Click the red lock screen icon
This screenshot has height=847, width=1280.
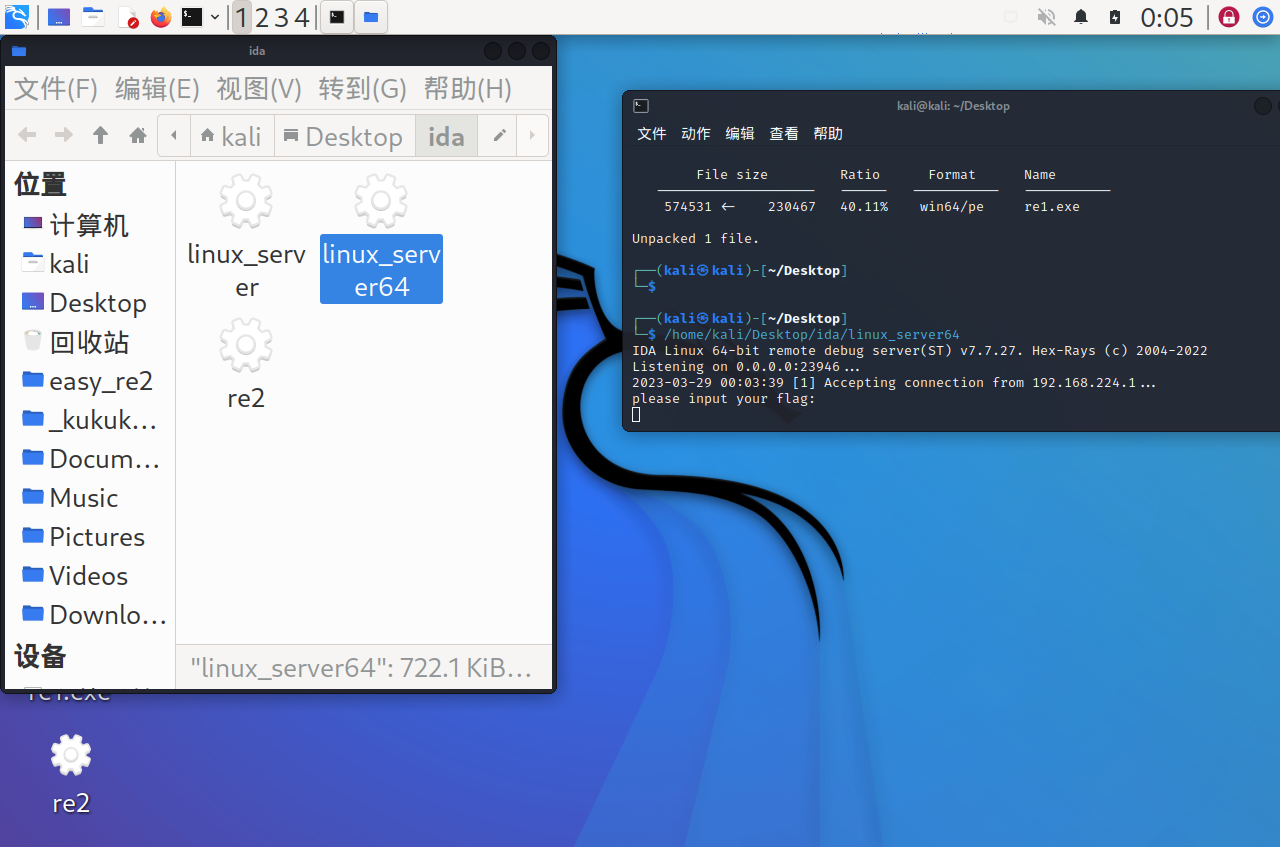point(1229,17)
